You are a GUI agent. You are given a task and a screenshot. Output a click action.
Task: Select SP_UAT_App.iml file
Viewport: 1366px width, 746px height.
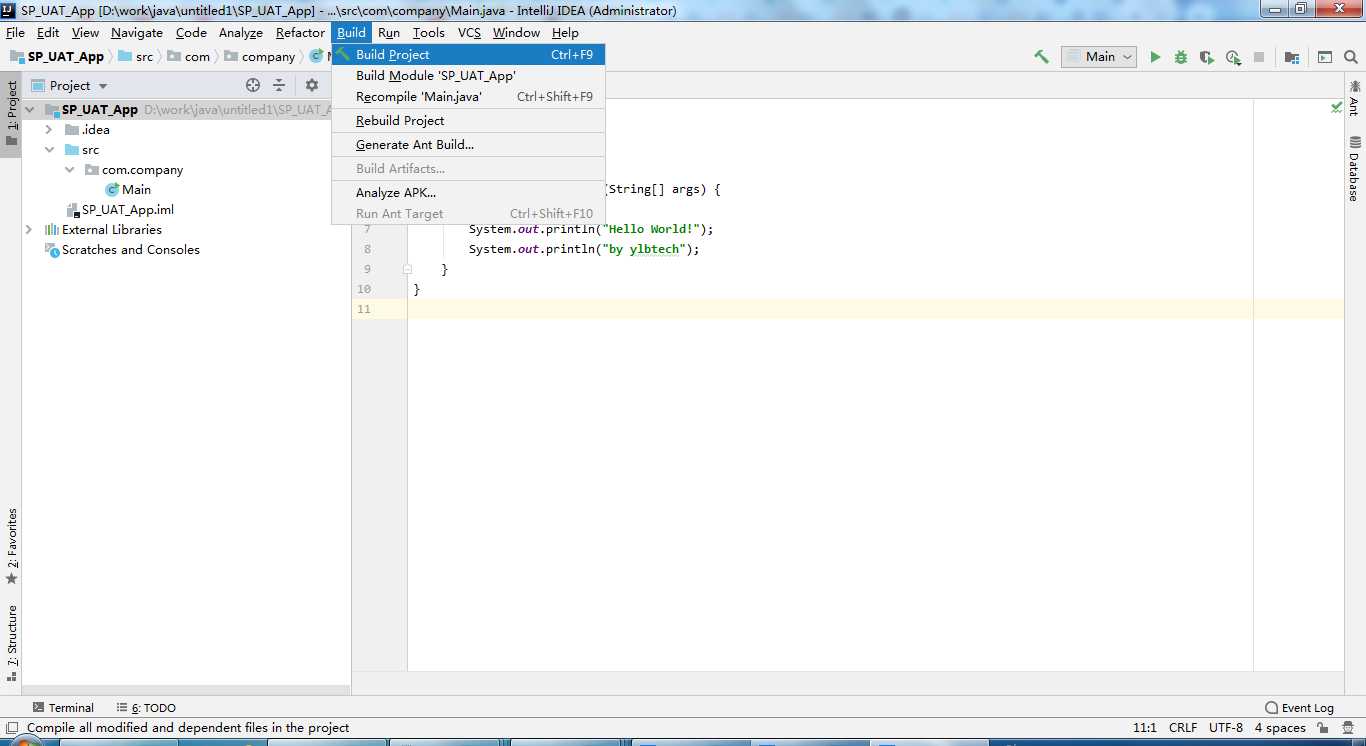click(x=120, y=210)
